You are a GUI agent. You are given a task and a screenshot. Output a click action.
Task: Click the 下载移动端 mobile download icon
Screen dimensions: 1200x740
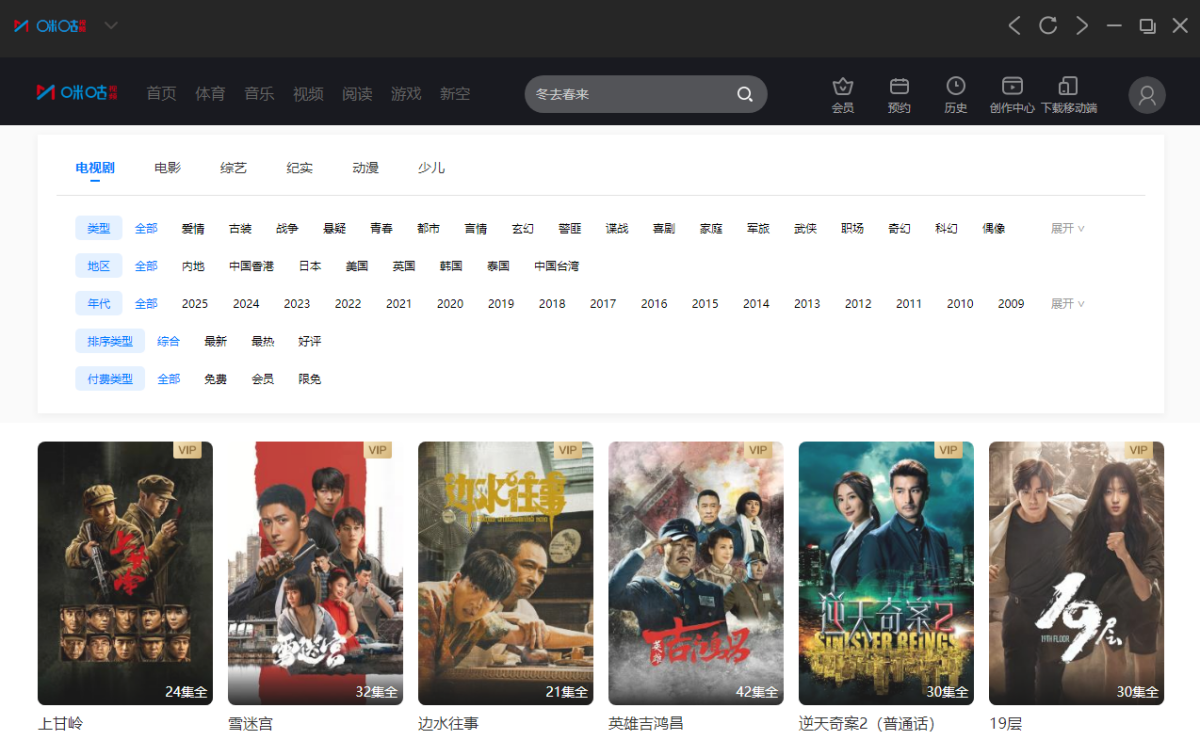[1068, 87]
